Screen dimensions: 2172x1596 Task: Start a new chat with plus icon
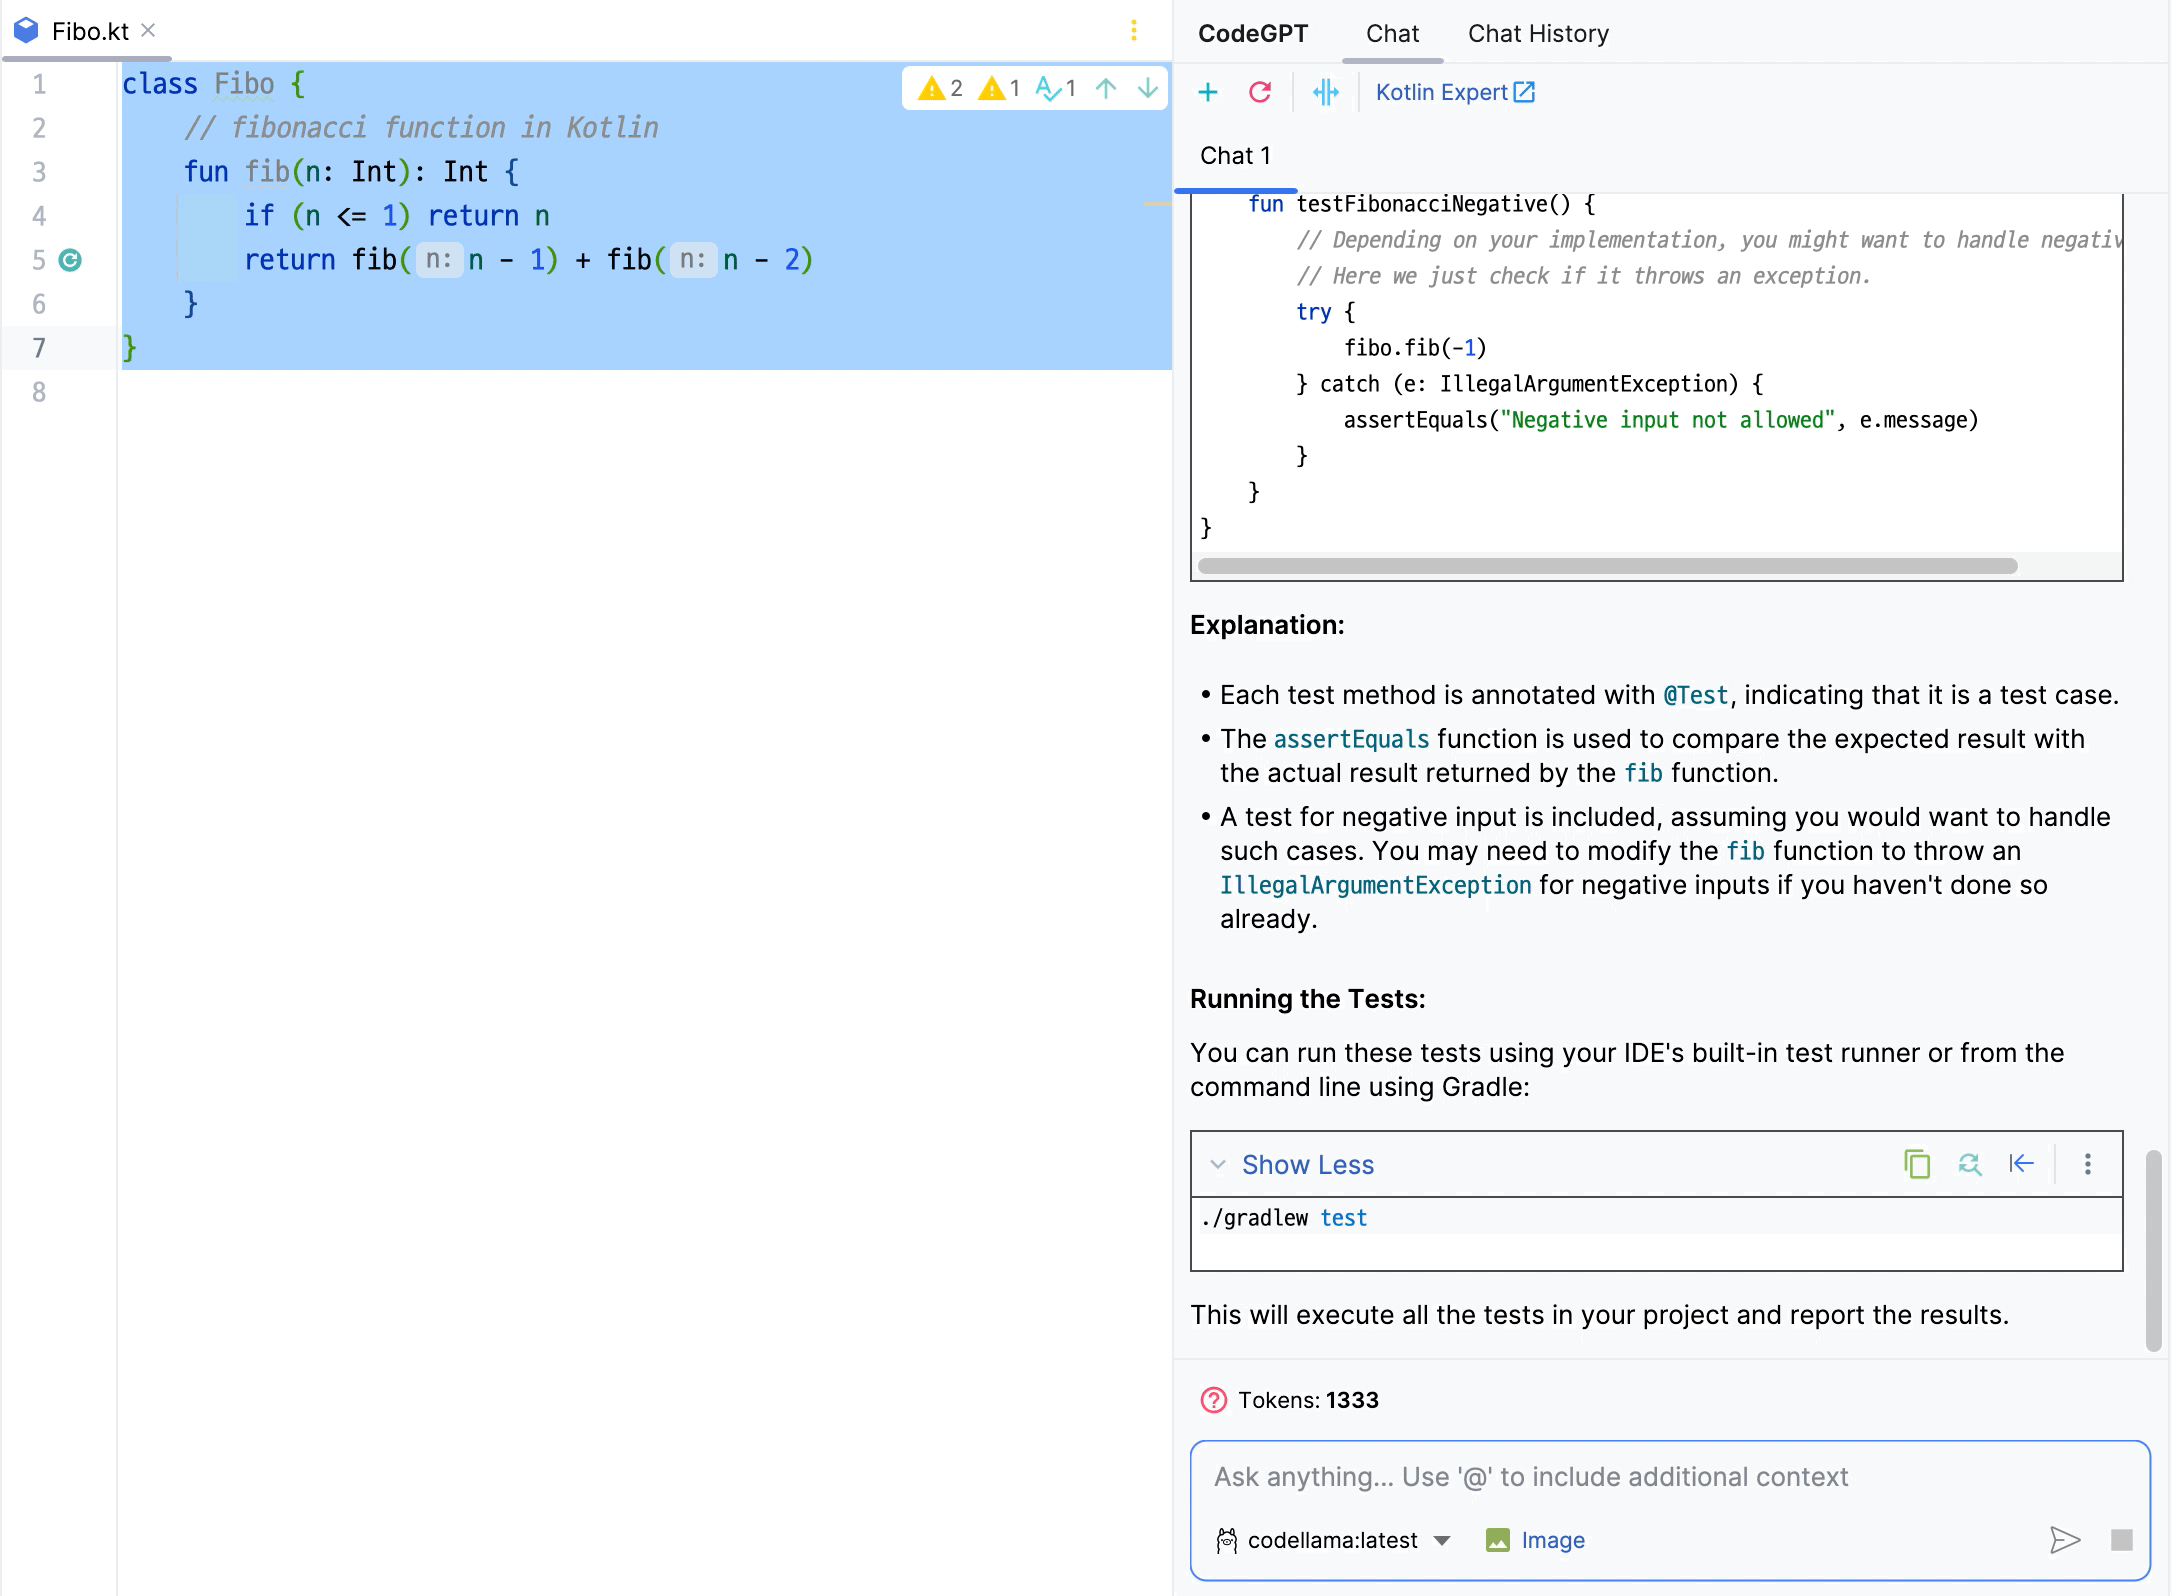pos(1207,92)
